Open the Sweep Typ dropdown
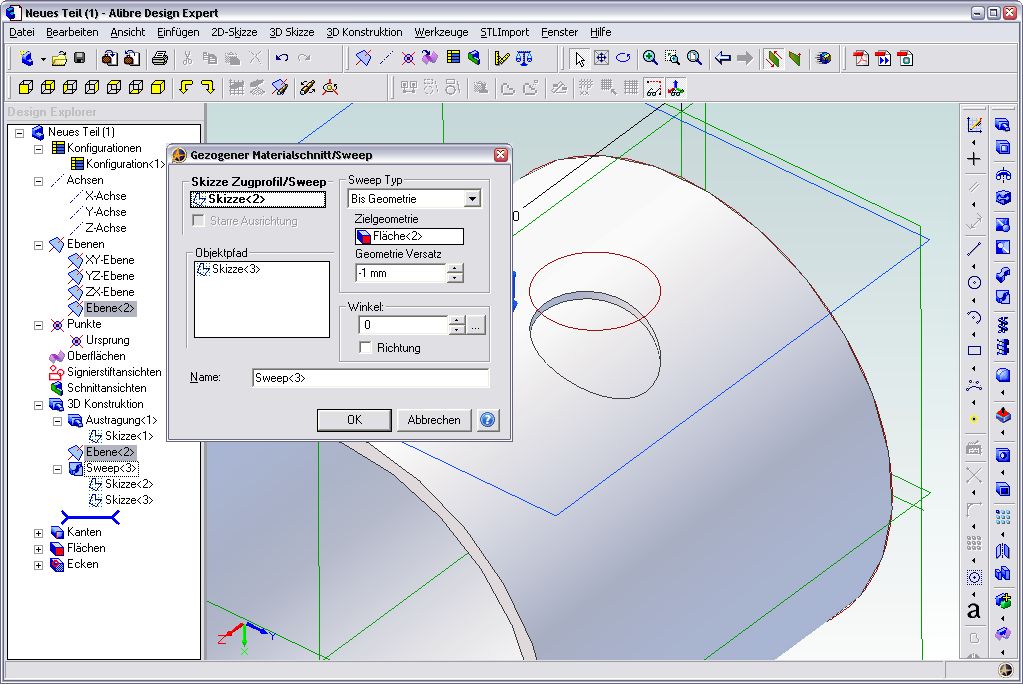1023x684 pixels. click(x=472, y=198)
